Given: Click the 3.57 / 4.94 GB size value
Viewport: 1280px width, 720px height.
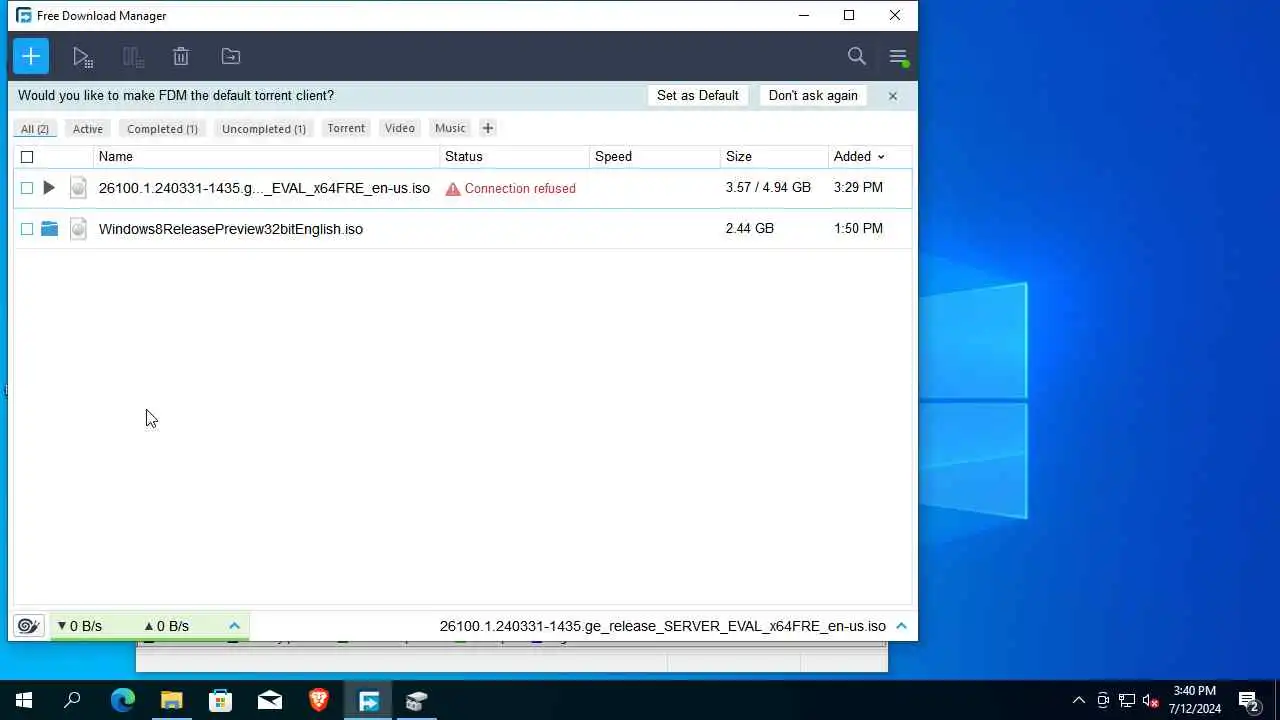Looking at the screenshot, I should pos(768,188).
